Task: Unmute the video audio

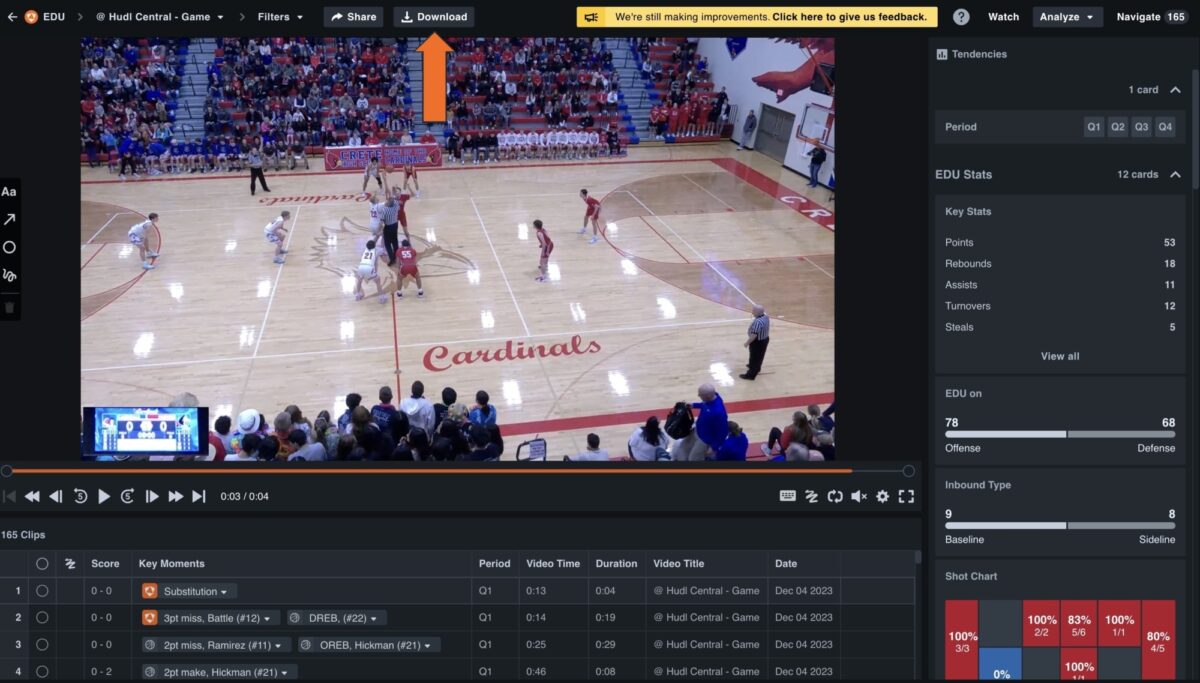Action: point(859,496)
